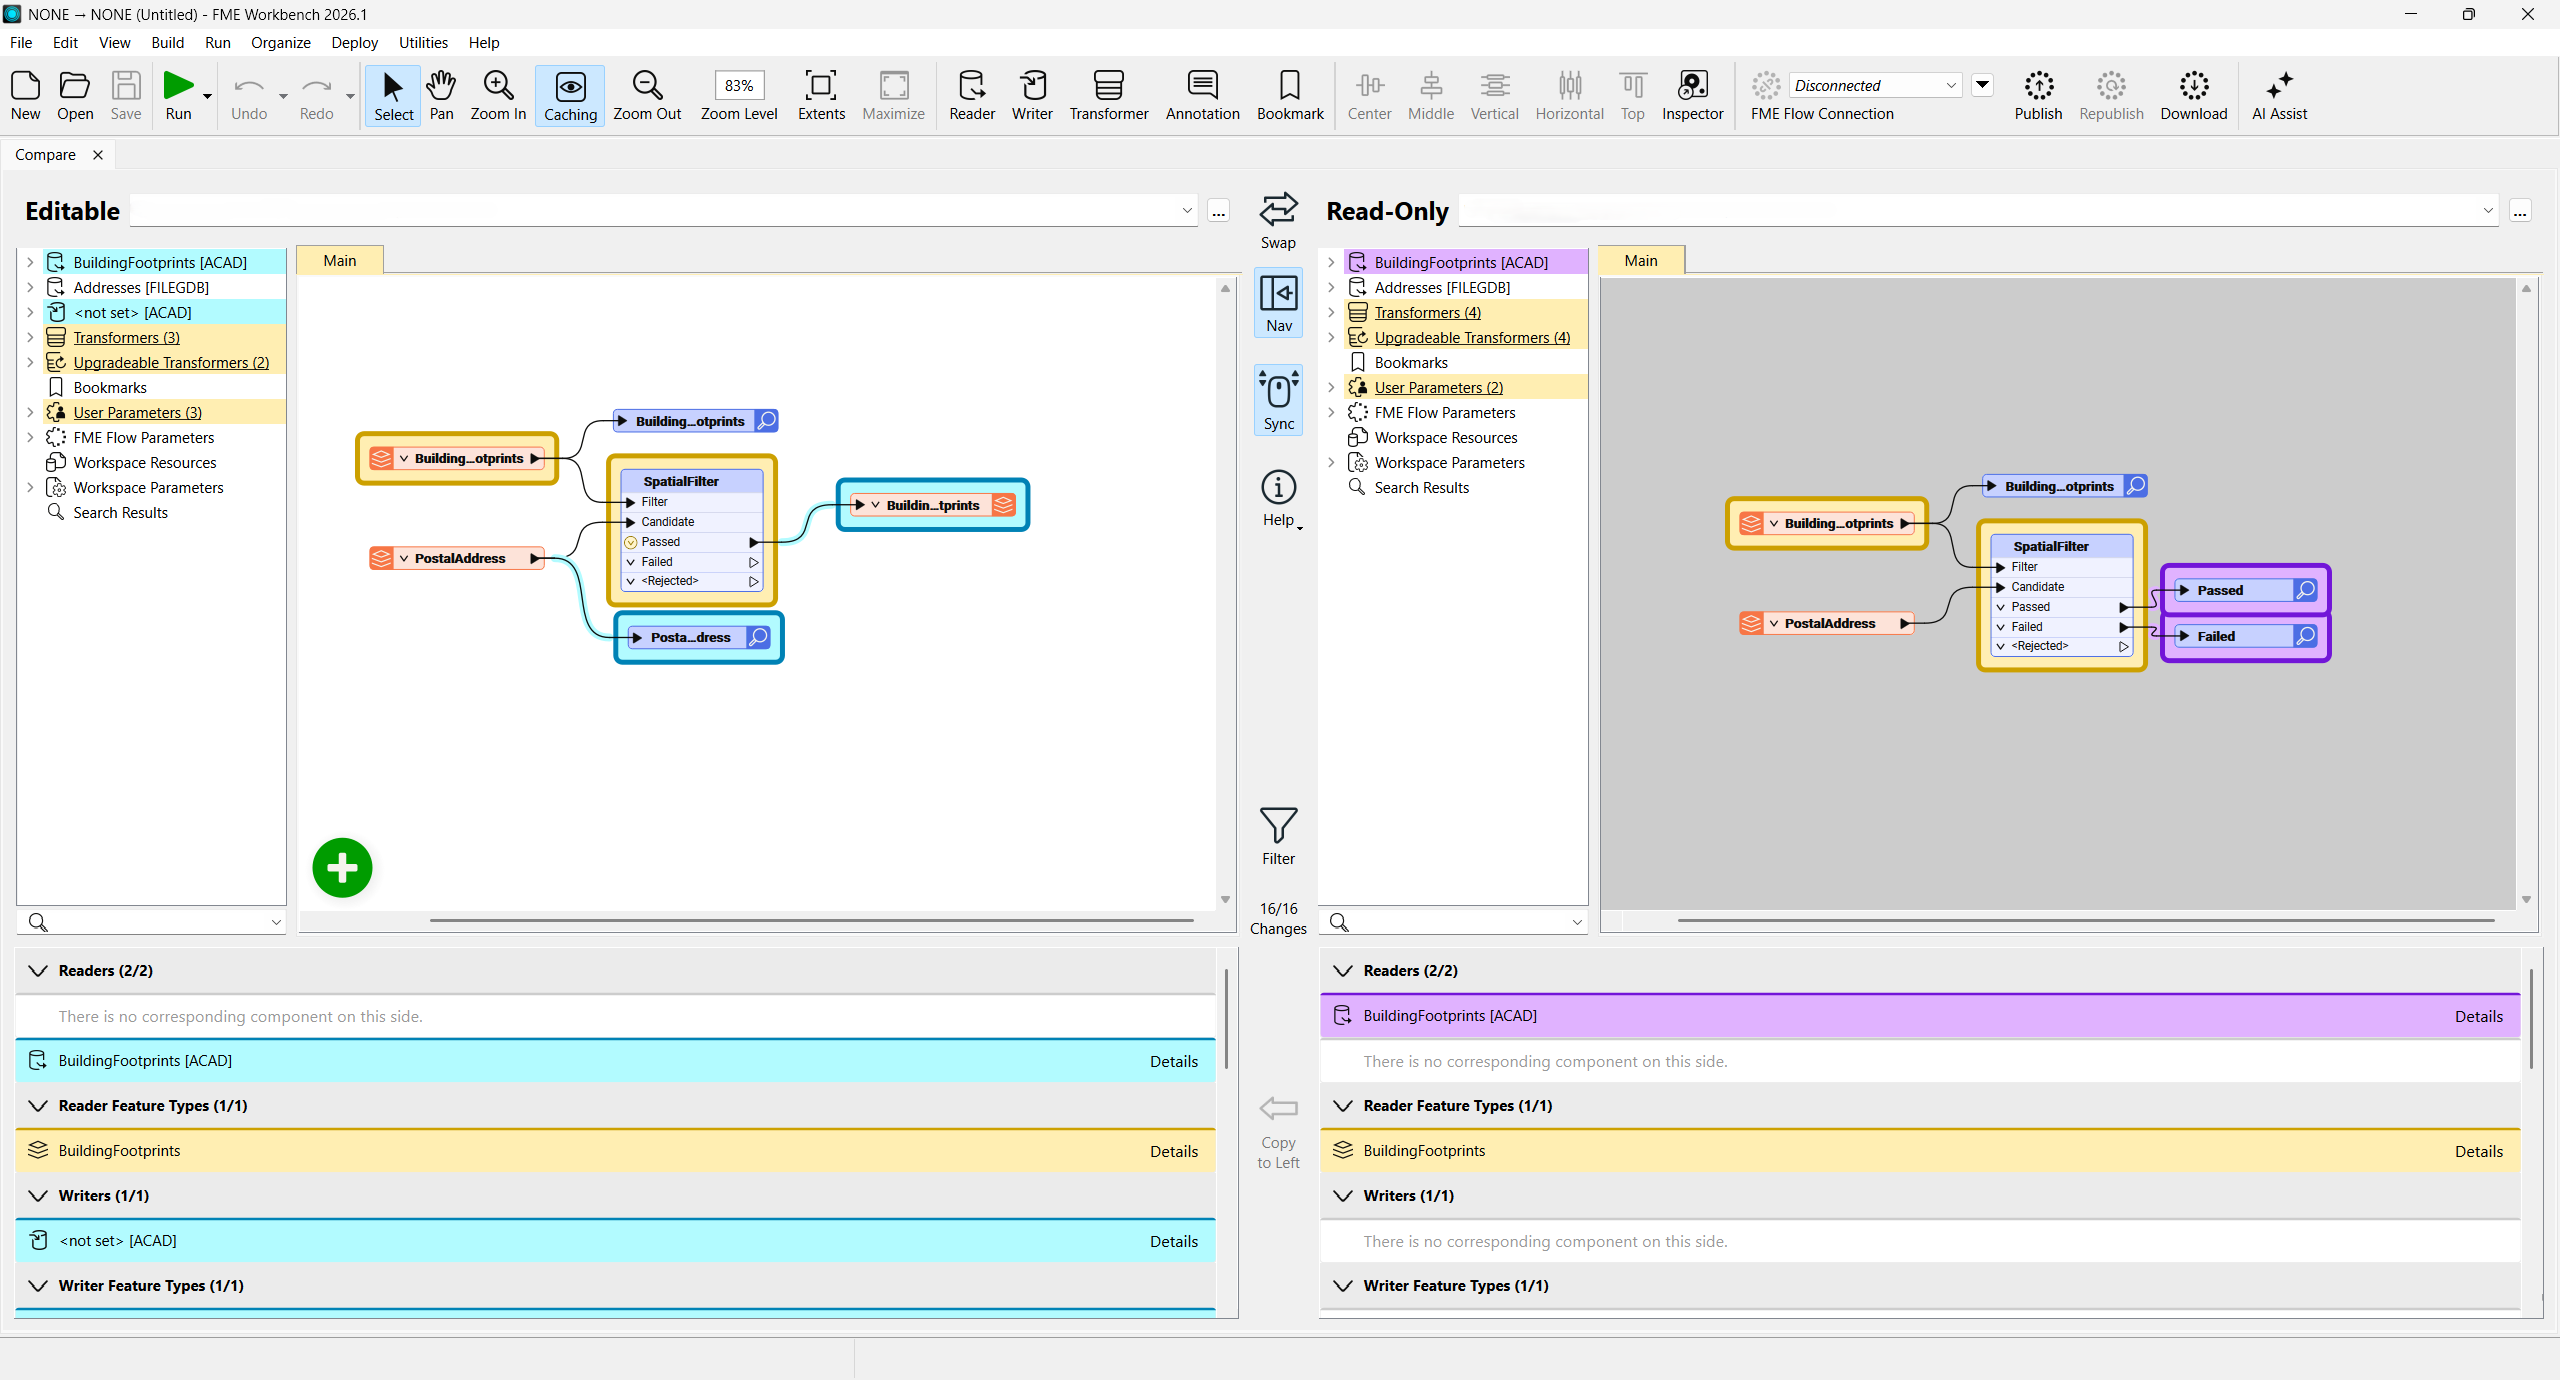Collapse Writers (1/1) section on Read-Only side
Viewport: 2560px width, 1380px height.
click(1343, 1196)
